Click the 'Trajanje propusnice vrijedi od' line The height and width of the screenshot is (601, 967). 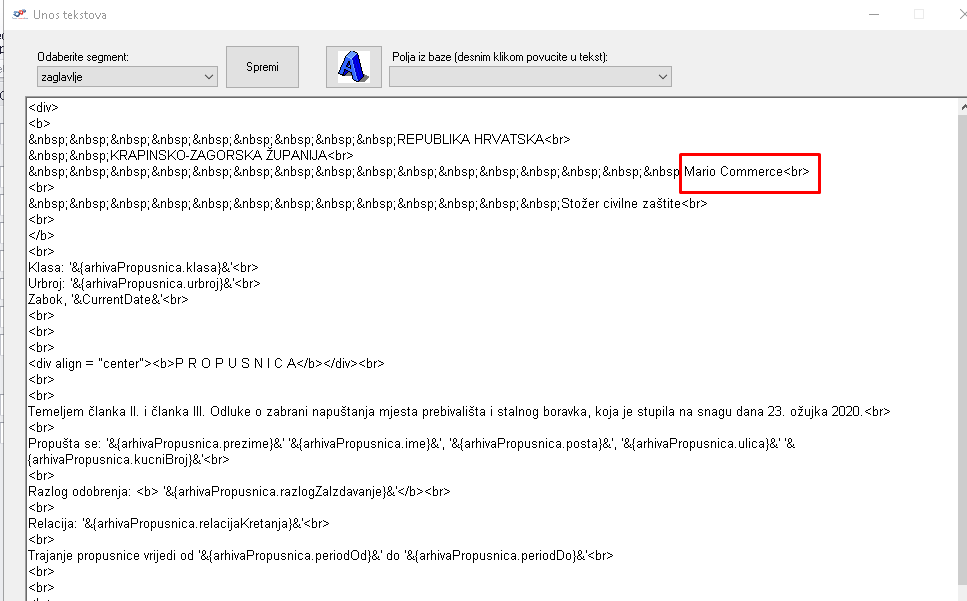(112, 555)
